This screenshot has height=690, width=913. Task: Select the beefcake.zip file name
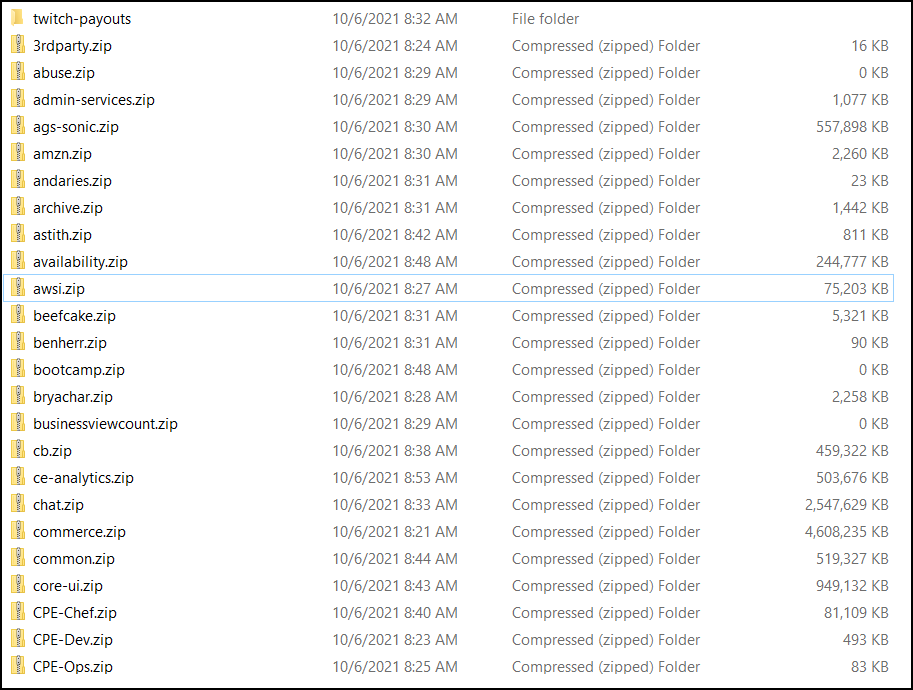(x=75, y=316)
